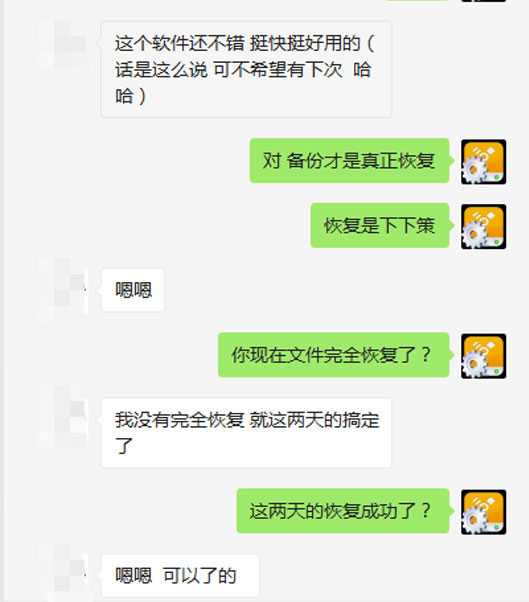Click the avatar next to "这两天的恢复成功了？"

[483, 512]
